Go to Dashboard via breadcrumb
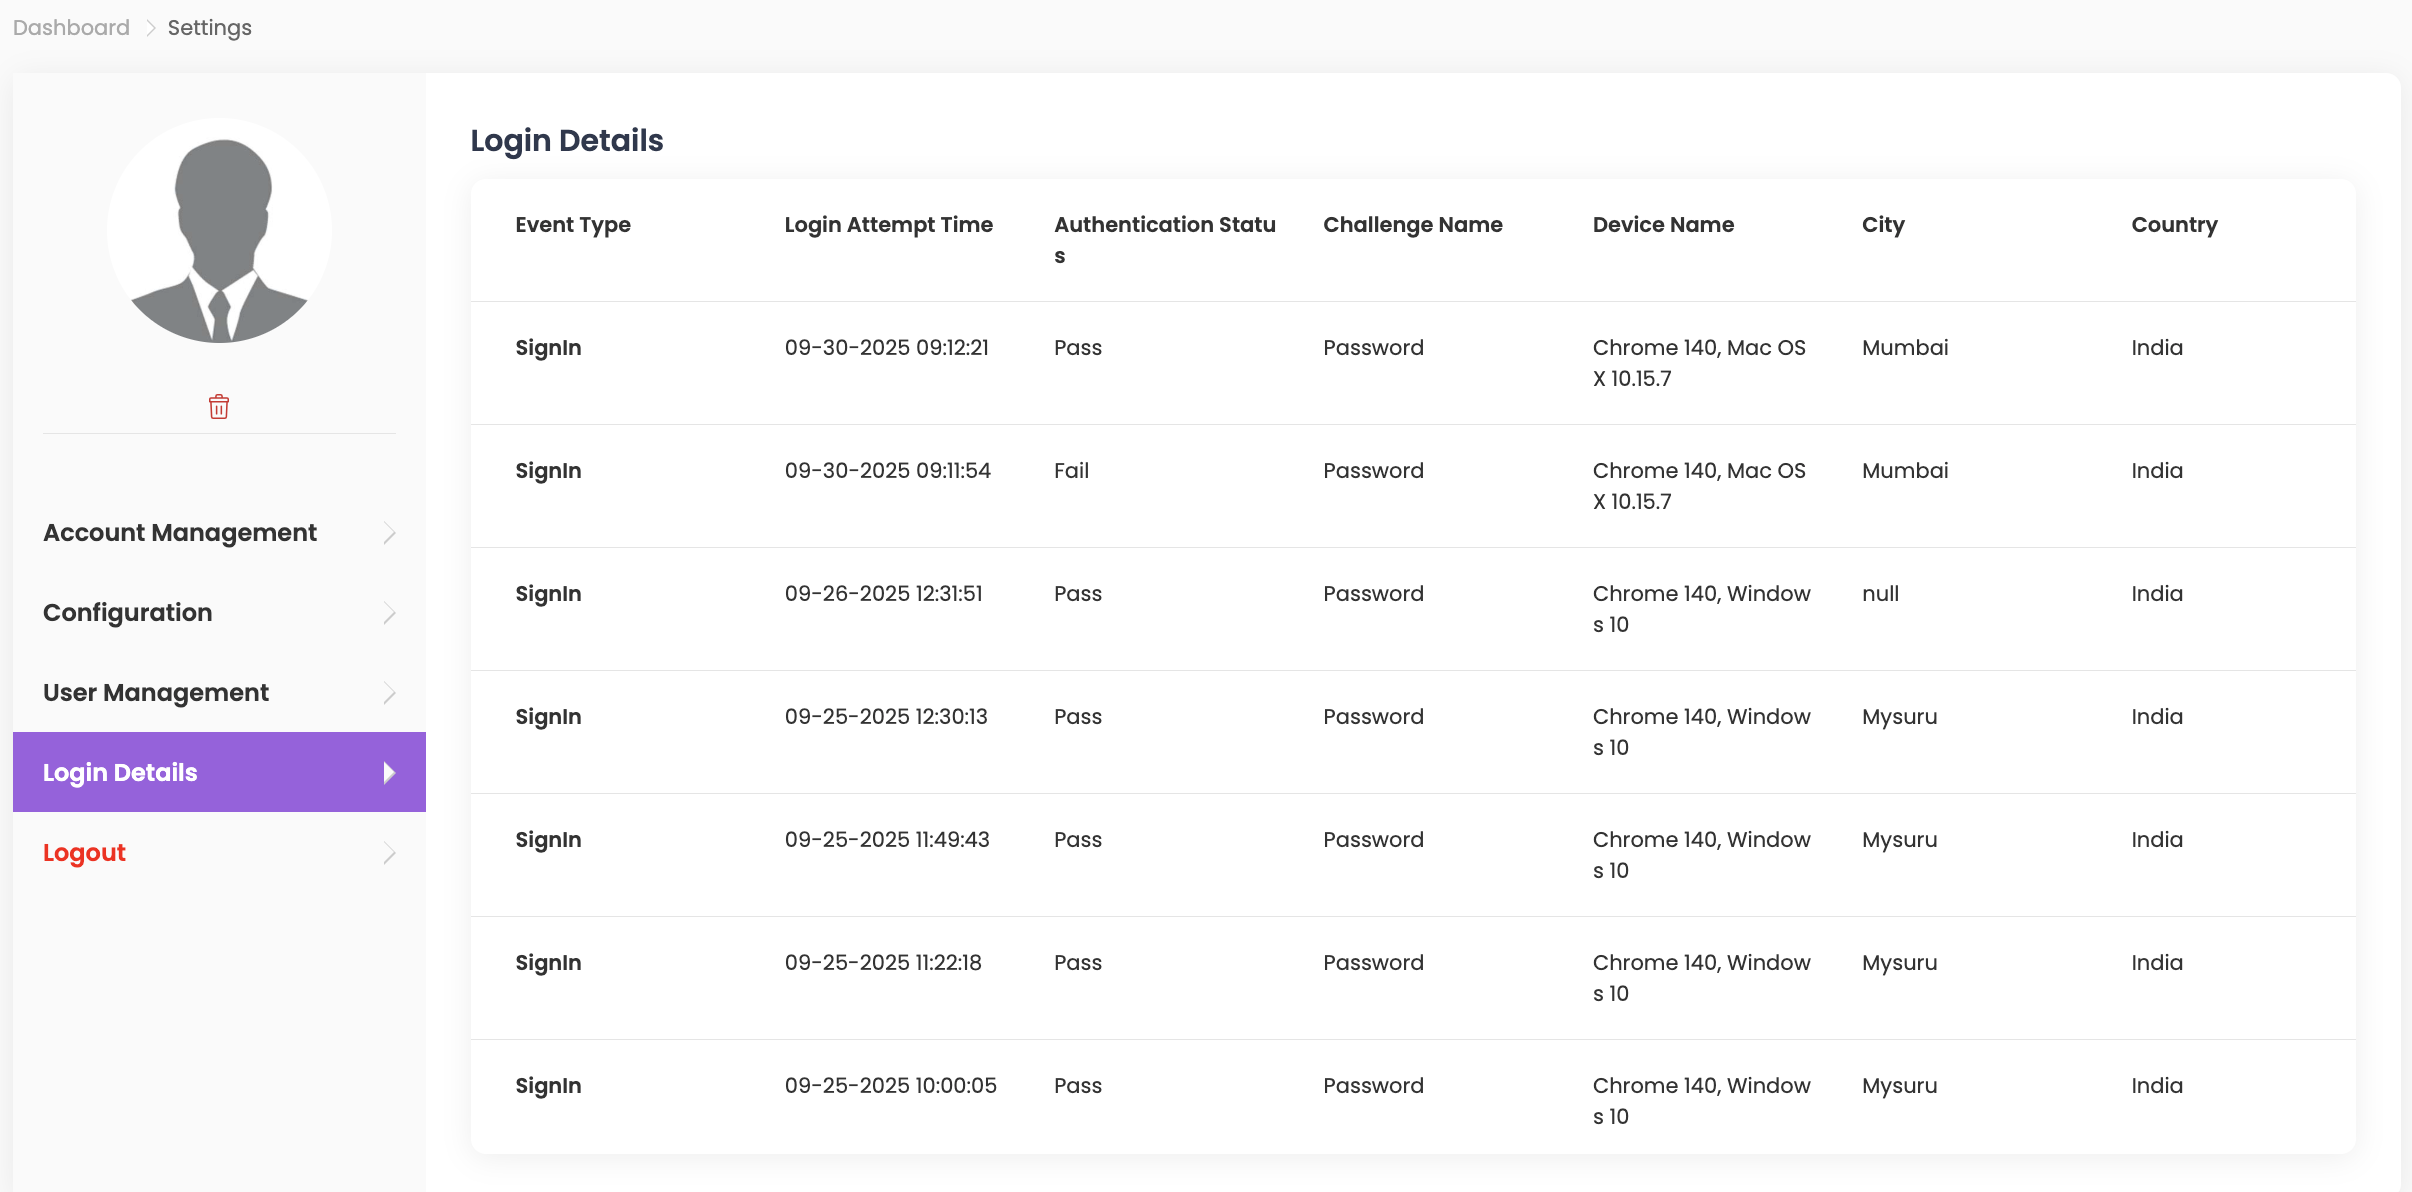 71,28
